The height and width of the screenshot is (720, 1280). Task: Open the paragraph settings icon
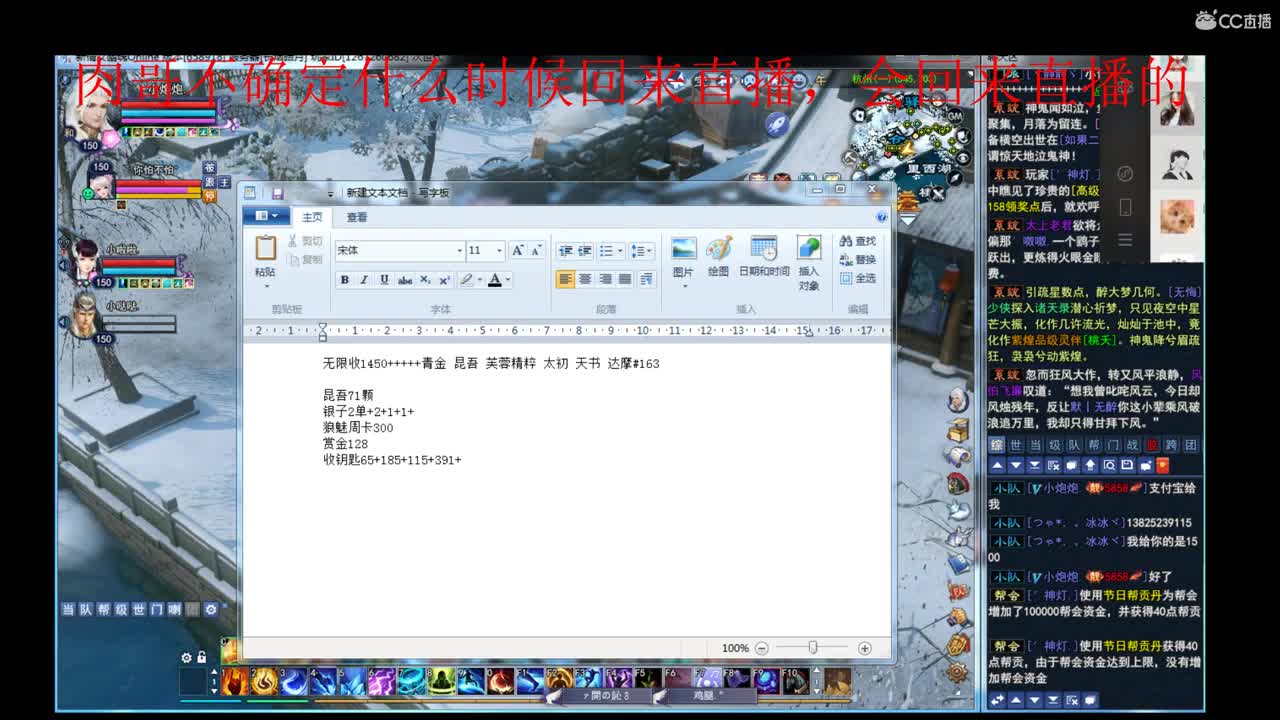coord(646,279)
